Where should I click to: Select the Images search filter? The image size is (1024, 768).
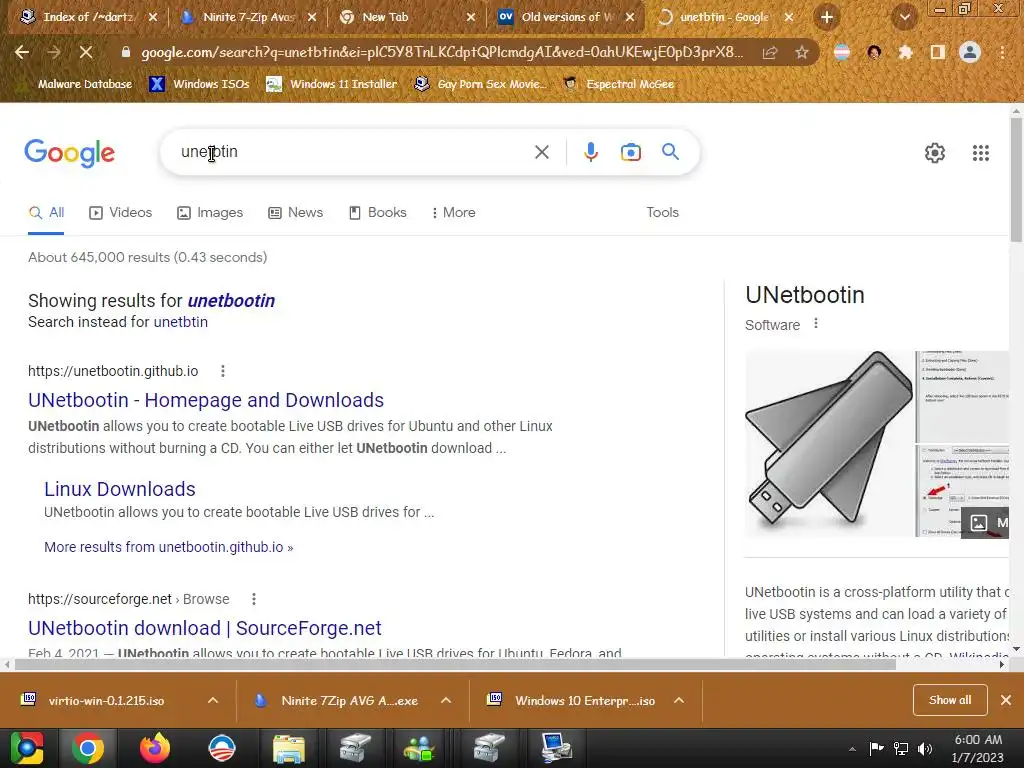click(x=210, y=213)
